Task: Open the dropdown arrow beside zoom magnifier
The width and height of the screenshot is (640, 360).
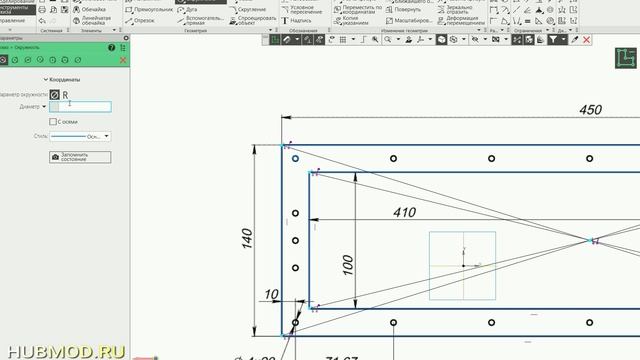Action: (398, 40)
